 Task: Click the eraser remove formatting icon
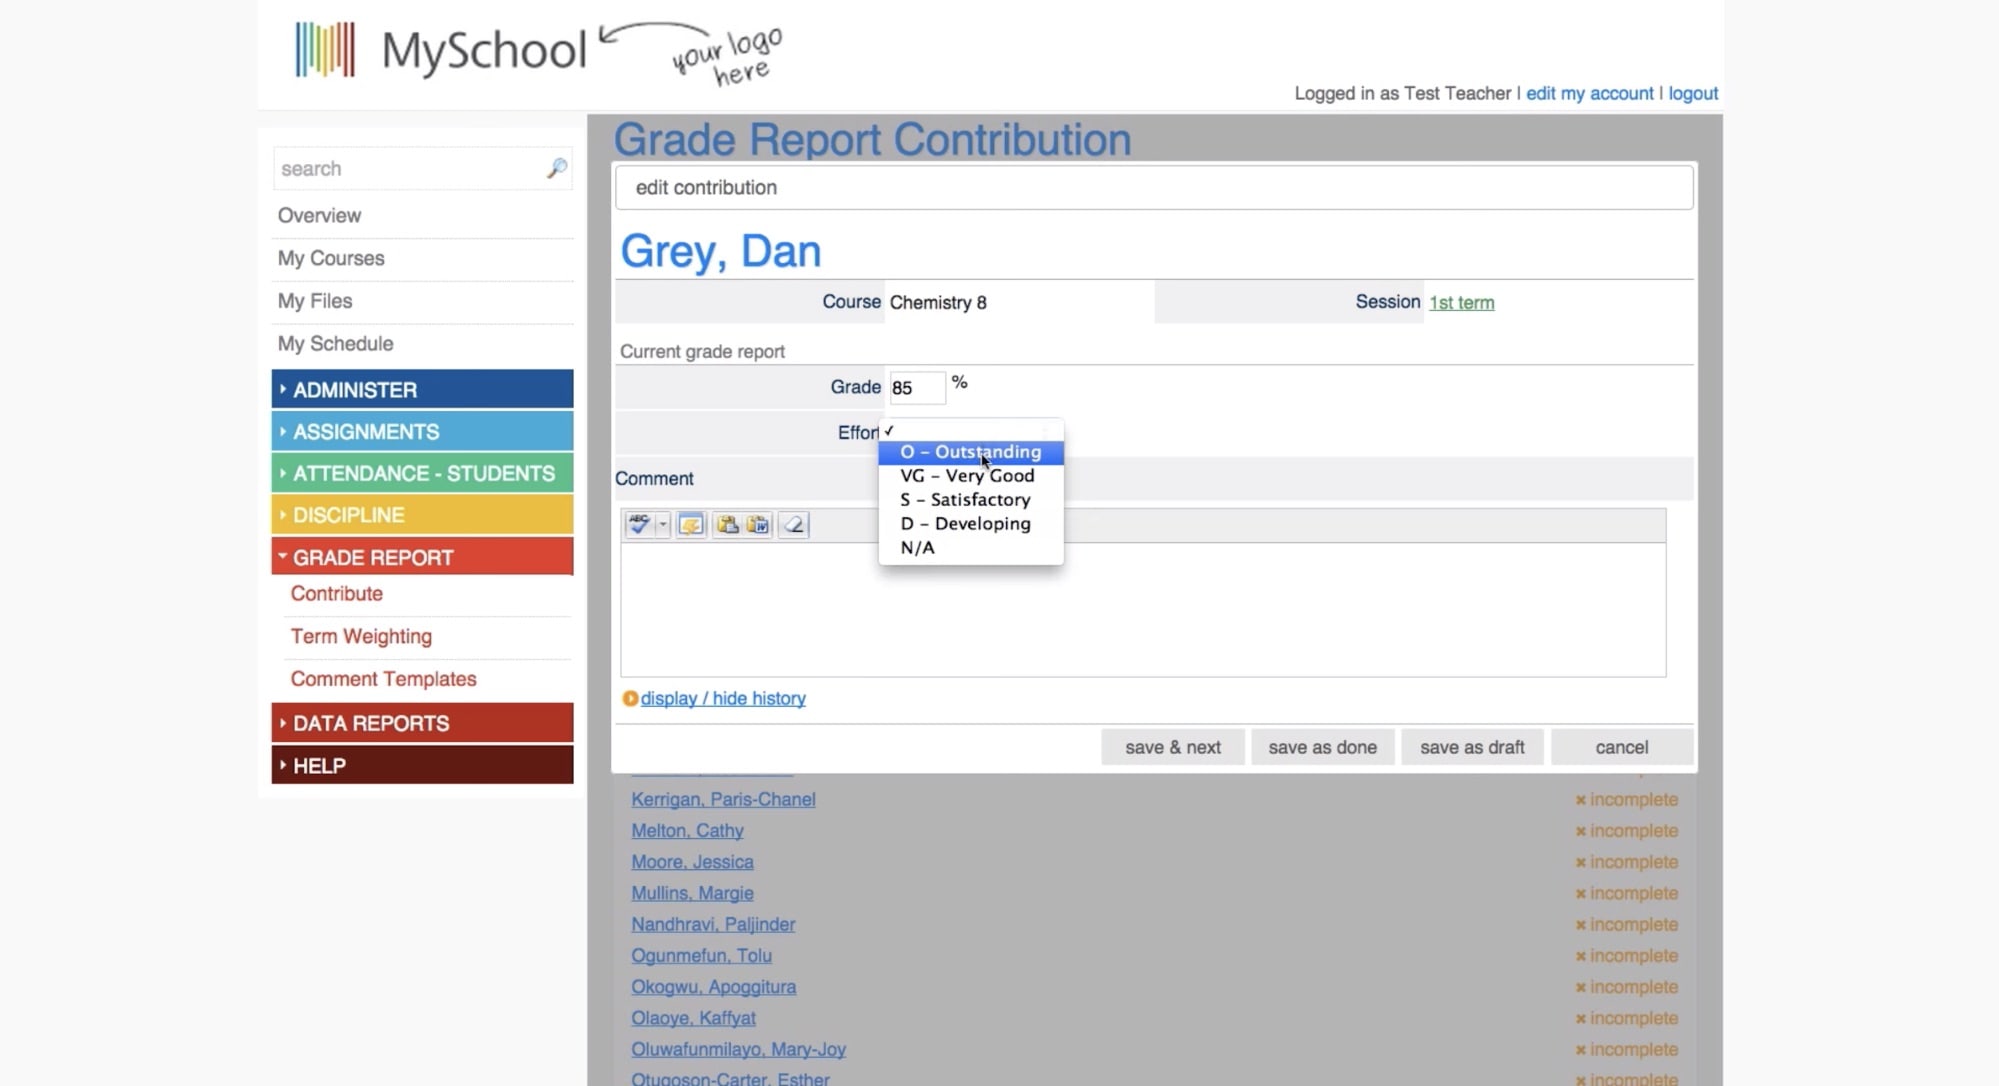point(793,525)
